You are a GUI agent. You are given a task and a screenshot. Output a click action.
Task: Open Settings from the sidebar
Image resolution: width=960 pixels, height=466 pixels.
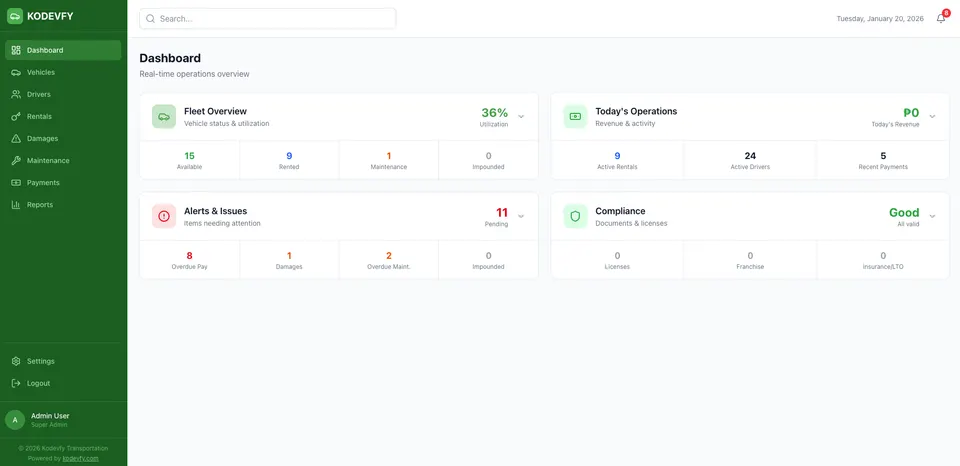(x=63, y=361)
